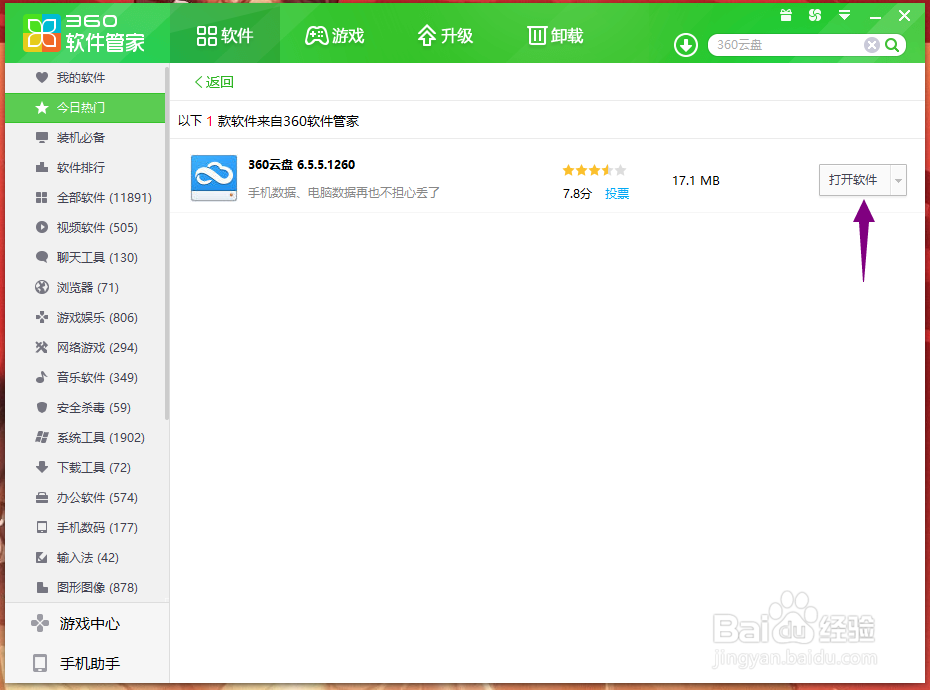Click the search magnifier icon

pyautogui.click(x=891, y=45)
